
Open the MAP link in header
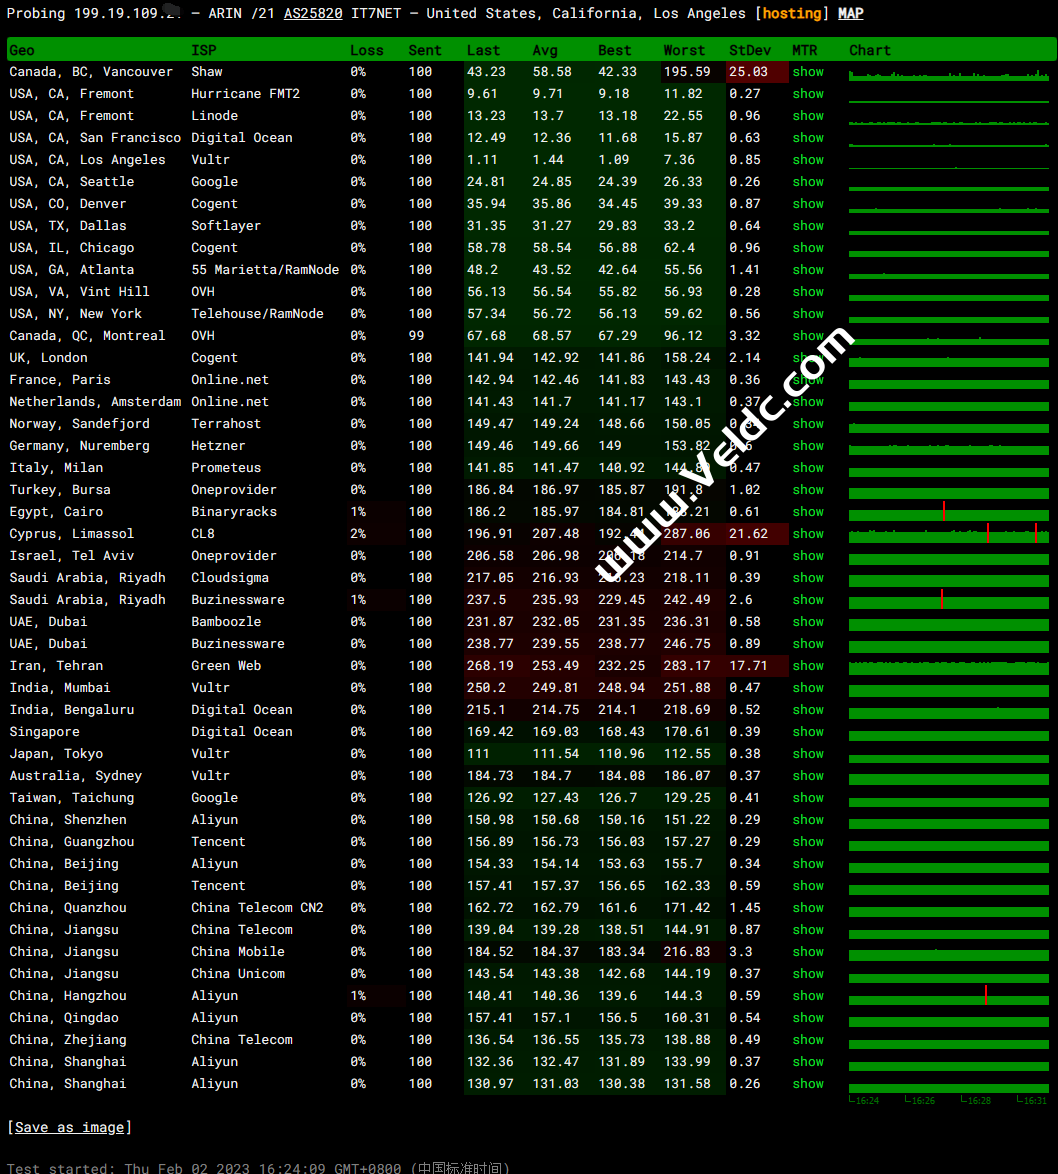[x=851, y=13]
